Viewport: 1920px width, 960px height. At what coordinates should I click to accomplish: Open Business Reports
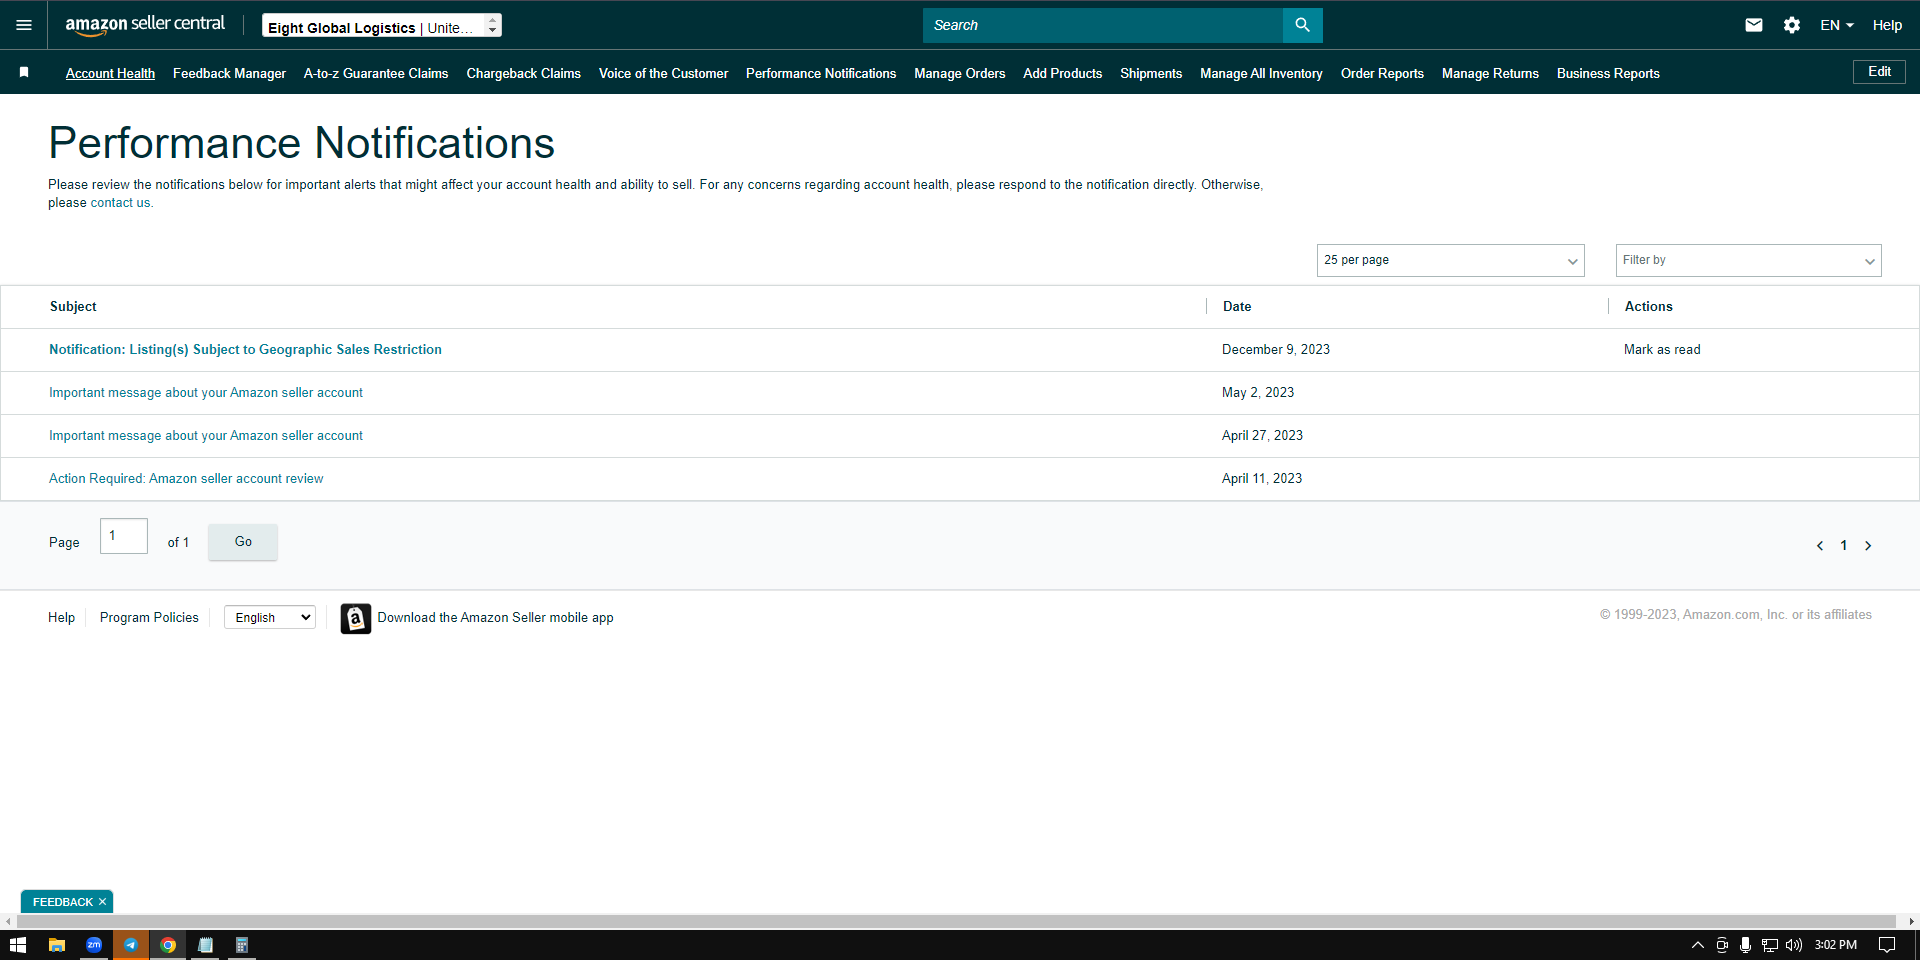point(1608,73)
